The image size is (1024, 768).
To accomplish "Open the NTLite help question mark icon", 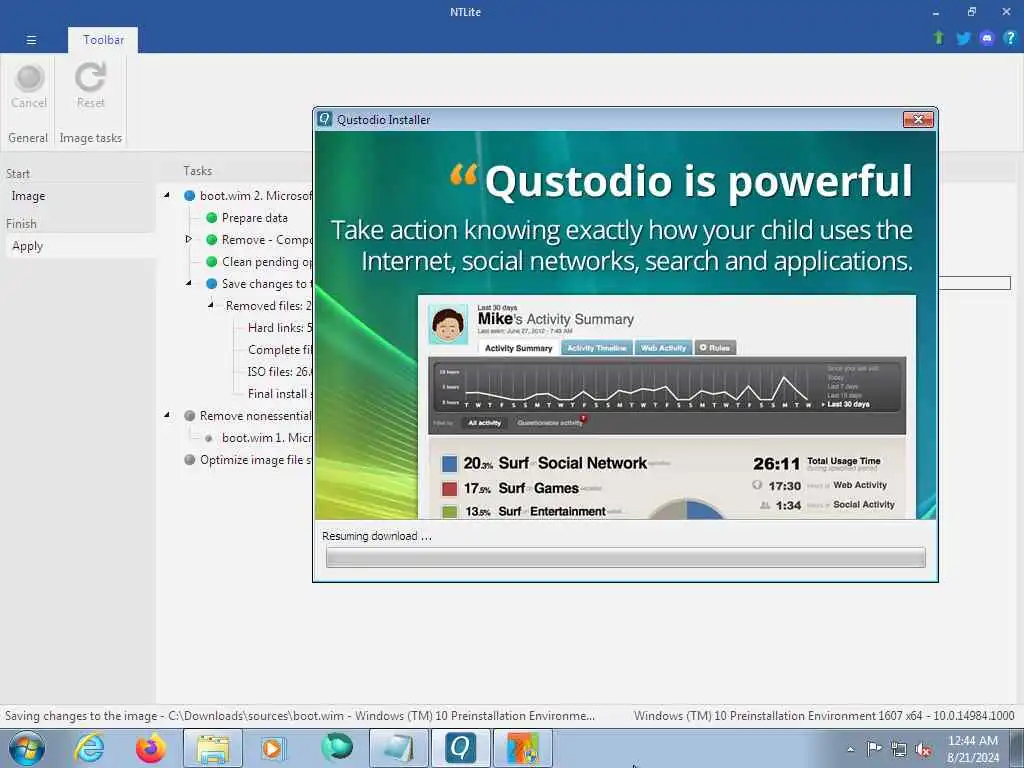I will click(1010, 38).
